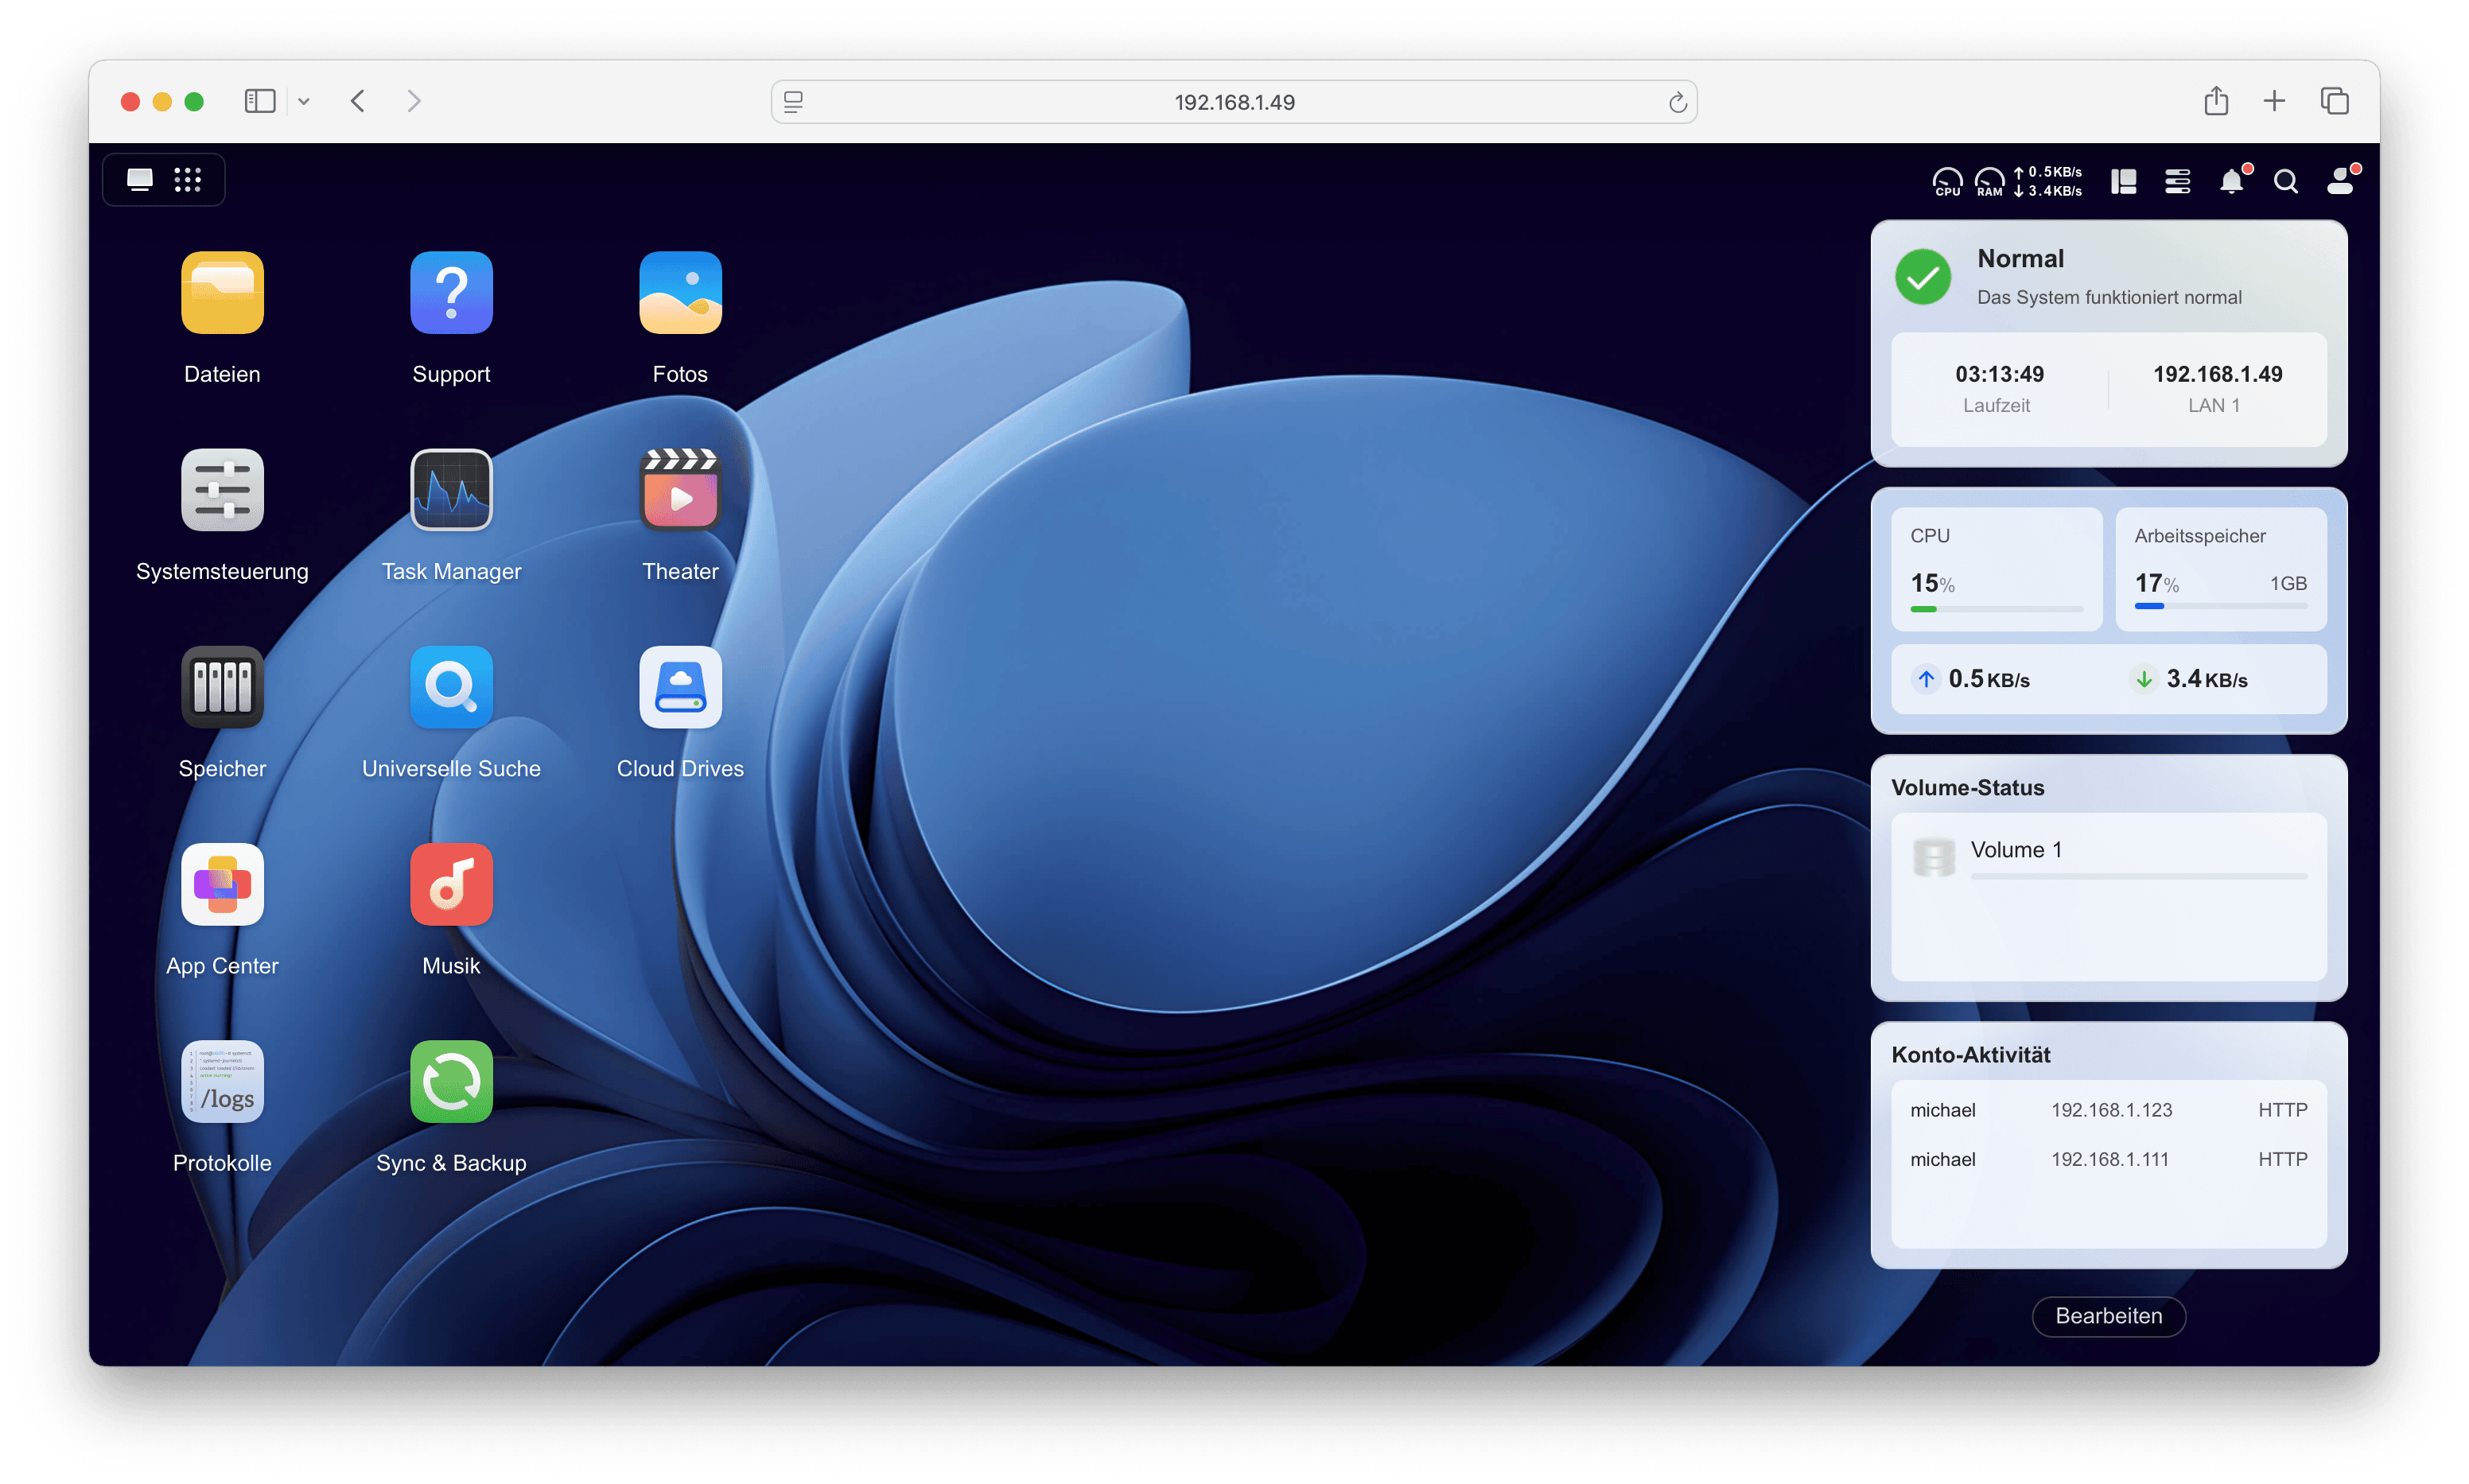
Task: Open Protokolle logs app
Action: click(222, 1081)
